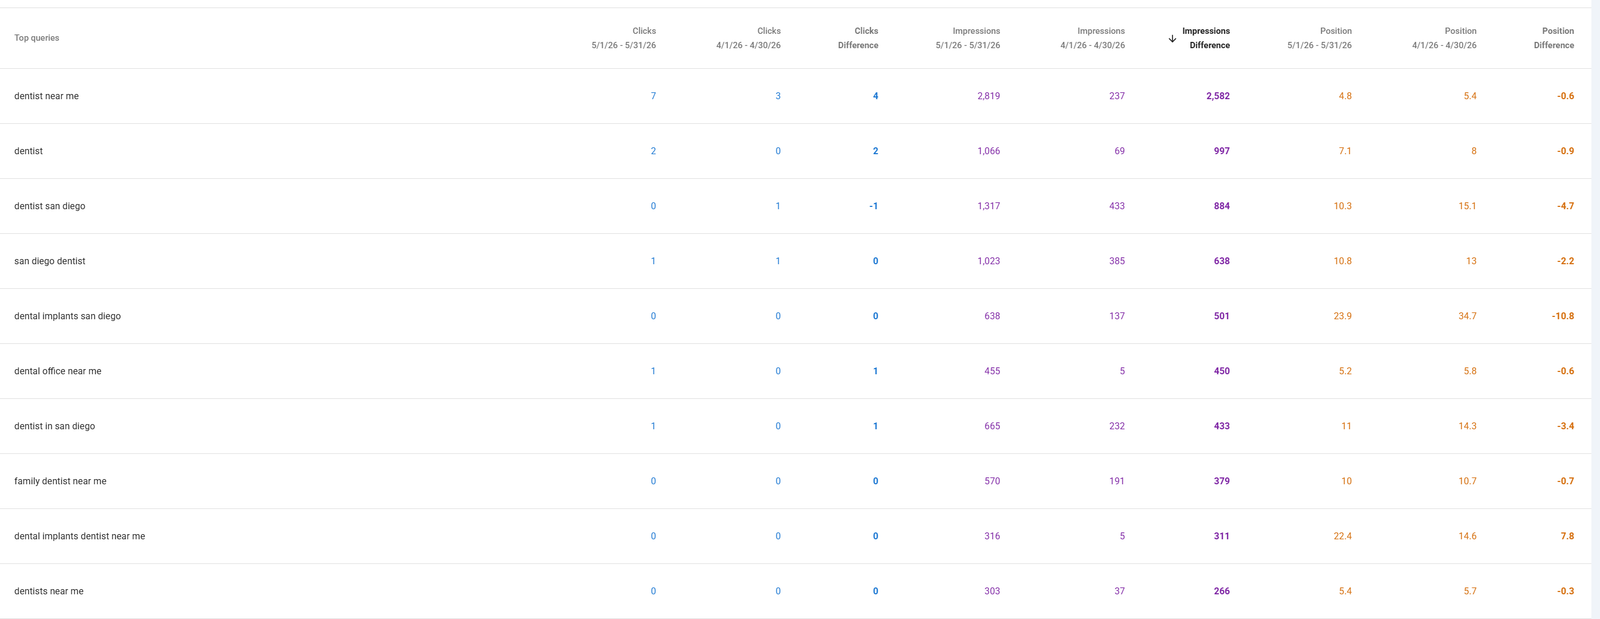Sort by Position 4/1/26 - 4/30/26 header
Screen dimensions: 1600x619
click(x=1444, y=38)
